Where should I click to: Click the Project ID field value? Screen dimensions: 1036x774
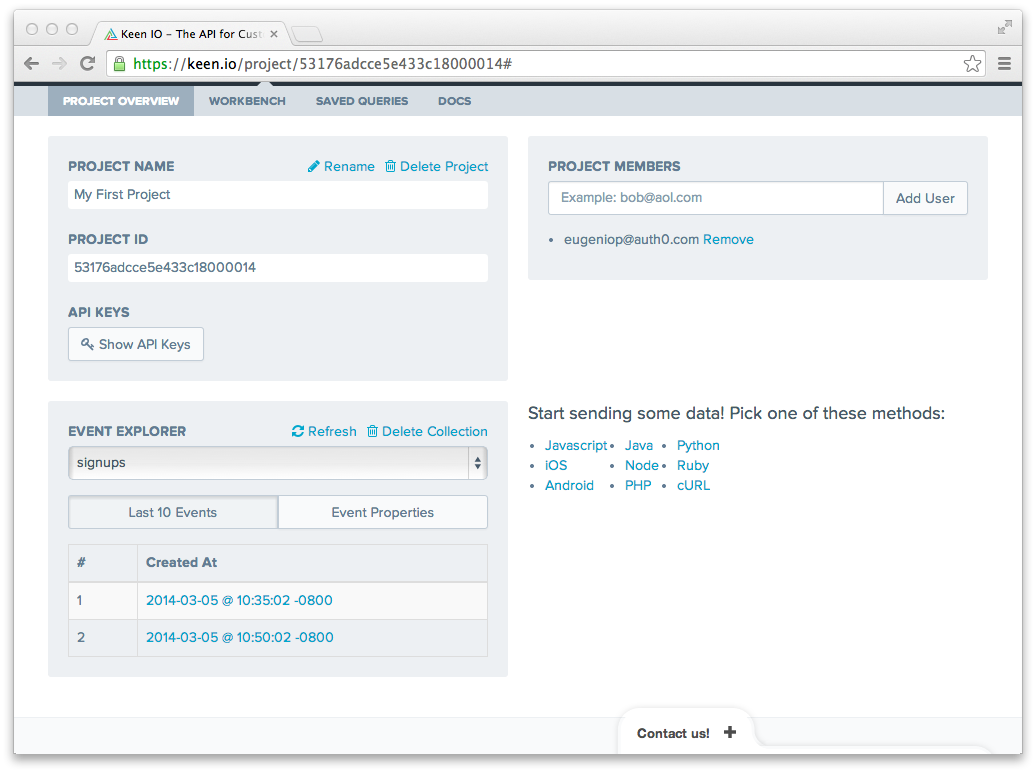[x=278, y=268]
